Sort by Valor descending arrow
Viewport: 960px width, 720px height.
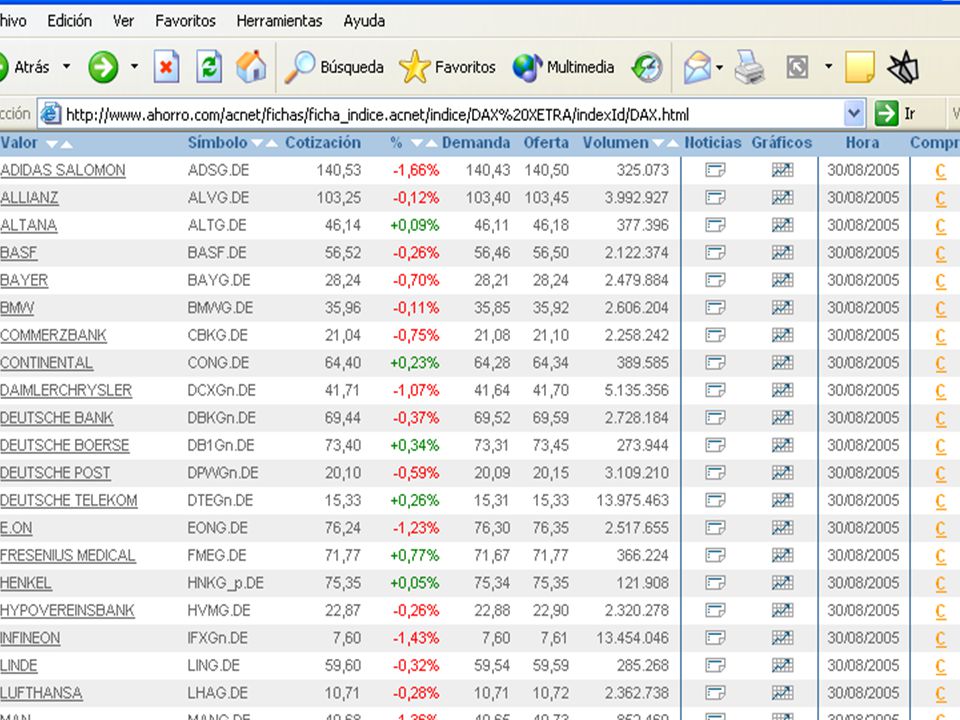pyautogui.click(x=52, y=144)
